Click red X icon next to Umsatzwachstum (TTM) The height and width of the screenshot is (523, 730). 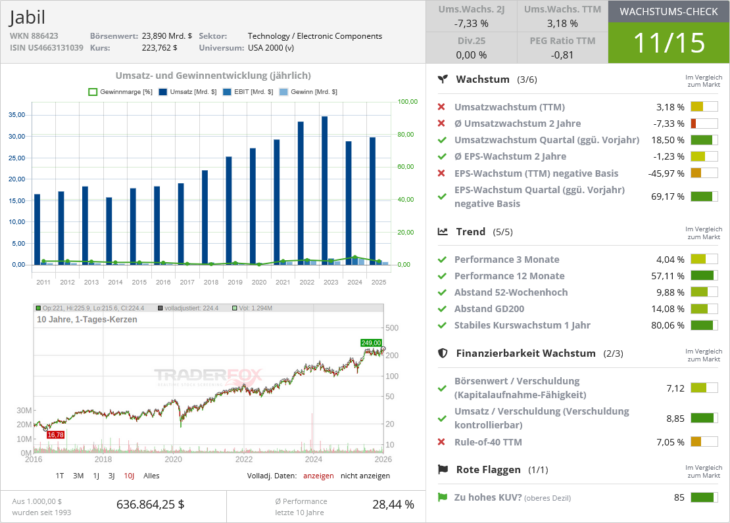[x=442, y=107]
